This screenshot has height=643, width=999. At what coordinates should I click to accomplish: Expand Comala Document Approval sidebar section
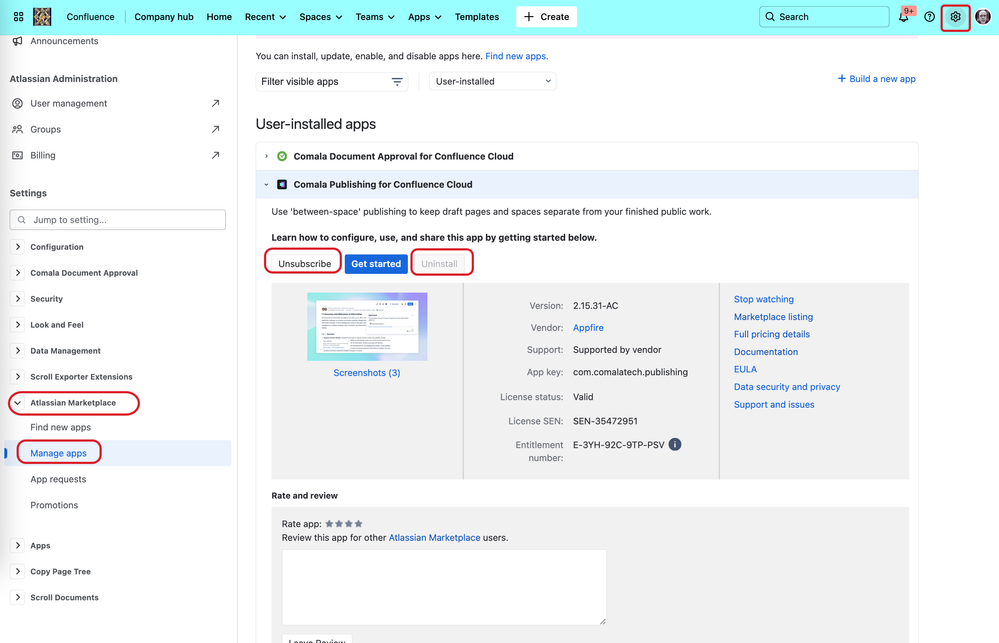click(18, 273)
